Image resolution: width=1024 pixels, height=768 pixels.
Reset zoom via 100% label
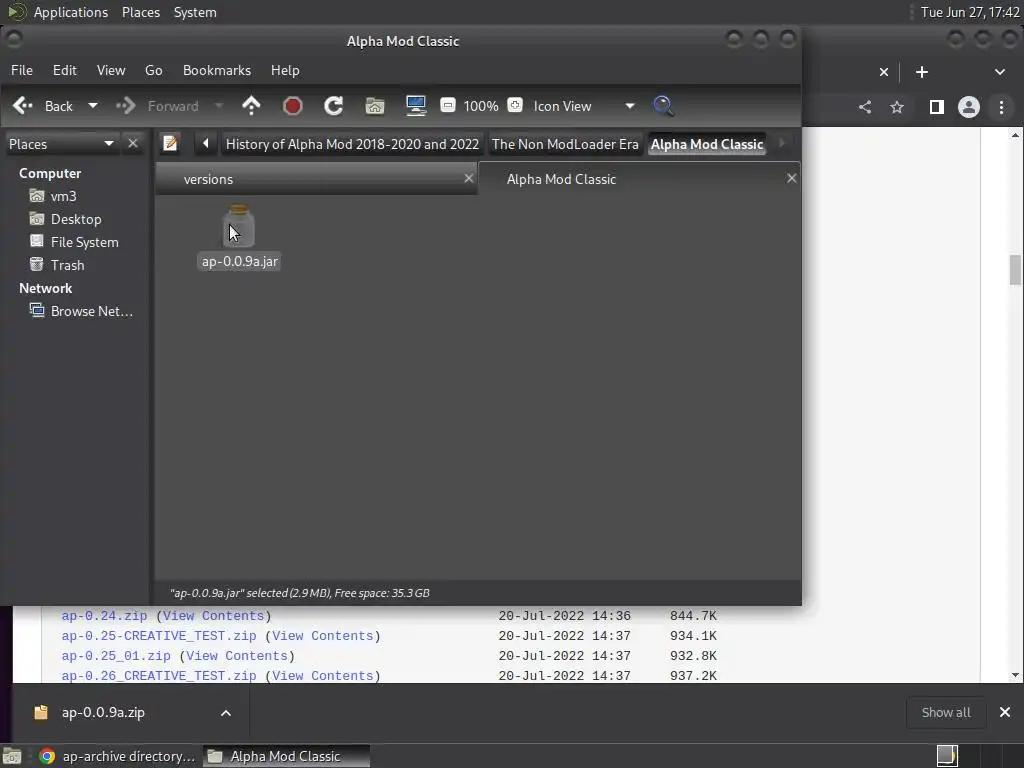tap(481, 106)
